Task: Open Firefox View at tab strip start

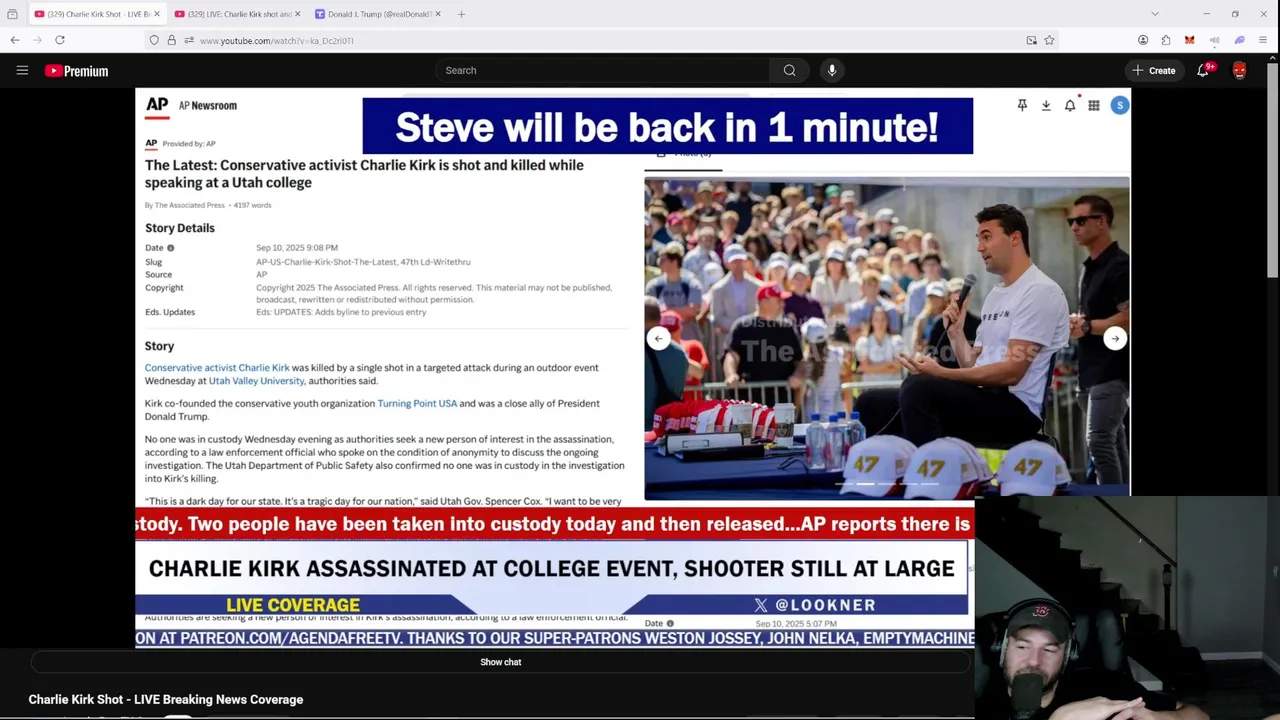Action: (12, 14)
